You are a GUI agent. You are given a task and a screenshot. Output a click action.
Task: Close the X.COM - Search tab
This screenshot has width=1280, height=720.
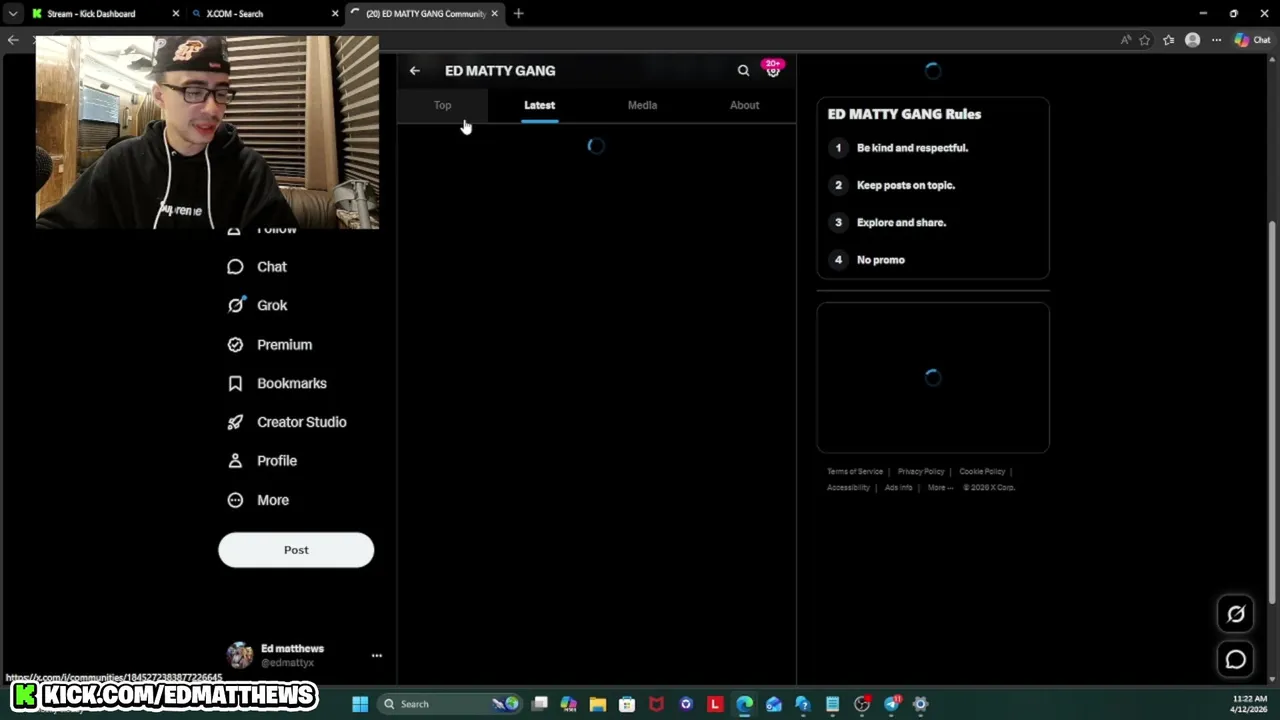[x=335, y=14]
